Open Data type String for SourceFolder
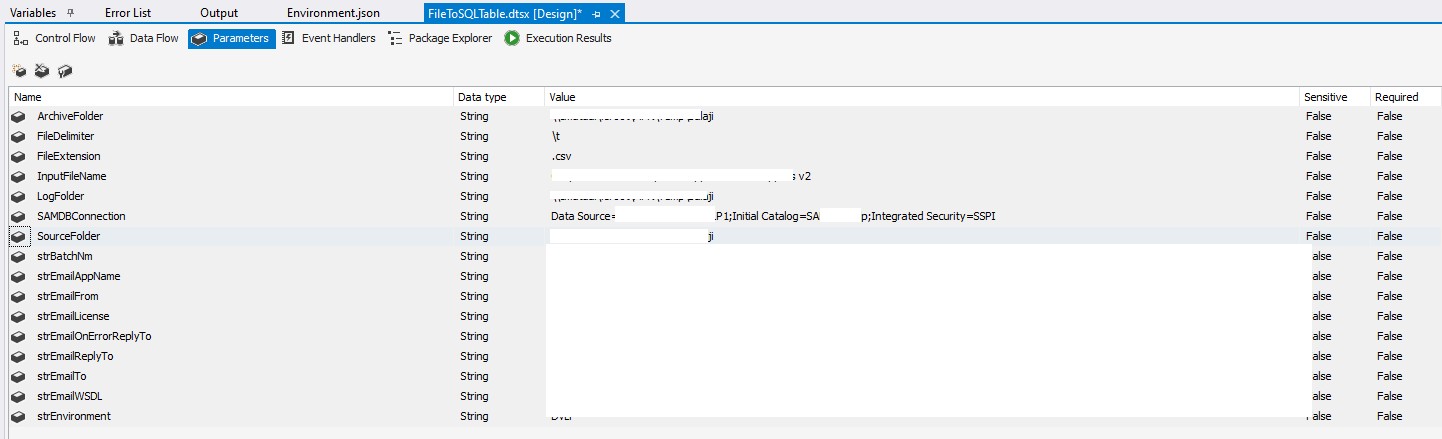This screenshot has width=1442, height=439. pos(474,236)
